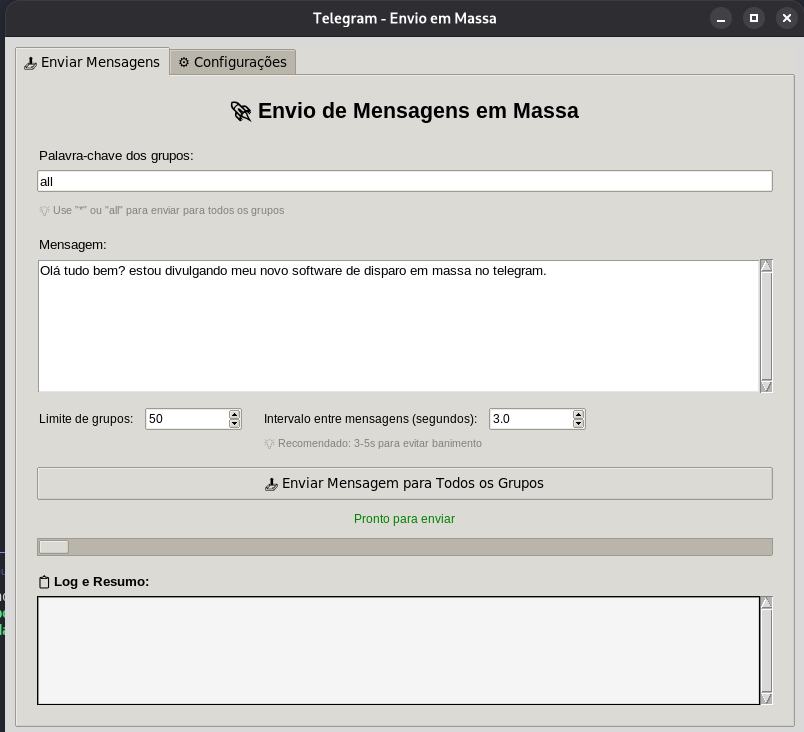Click the scrollbar of the log area
This screenshot has height=732, width=804.
(x=766, y=650)
